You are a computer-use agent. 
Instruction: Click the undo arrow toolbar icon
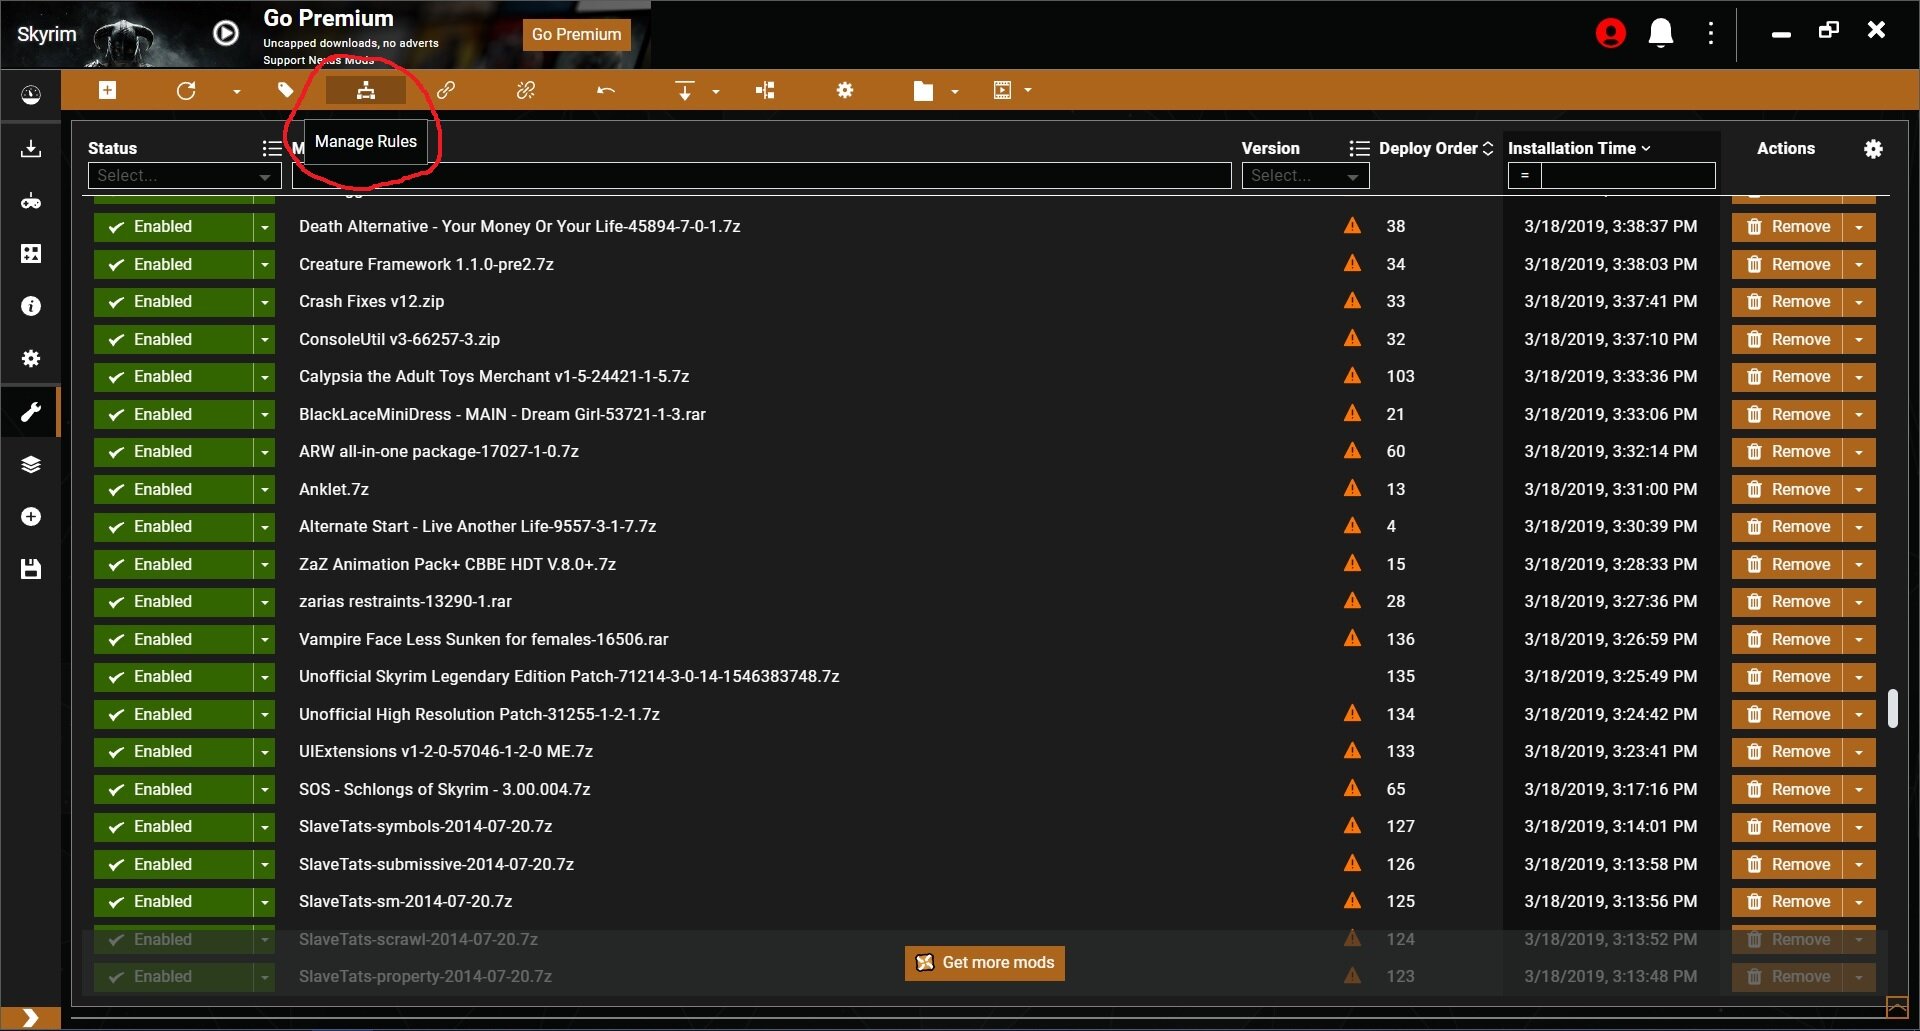[x=606, y=91]
